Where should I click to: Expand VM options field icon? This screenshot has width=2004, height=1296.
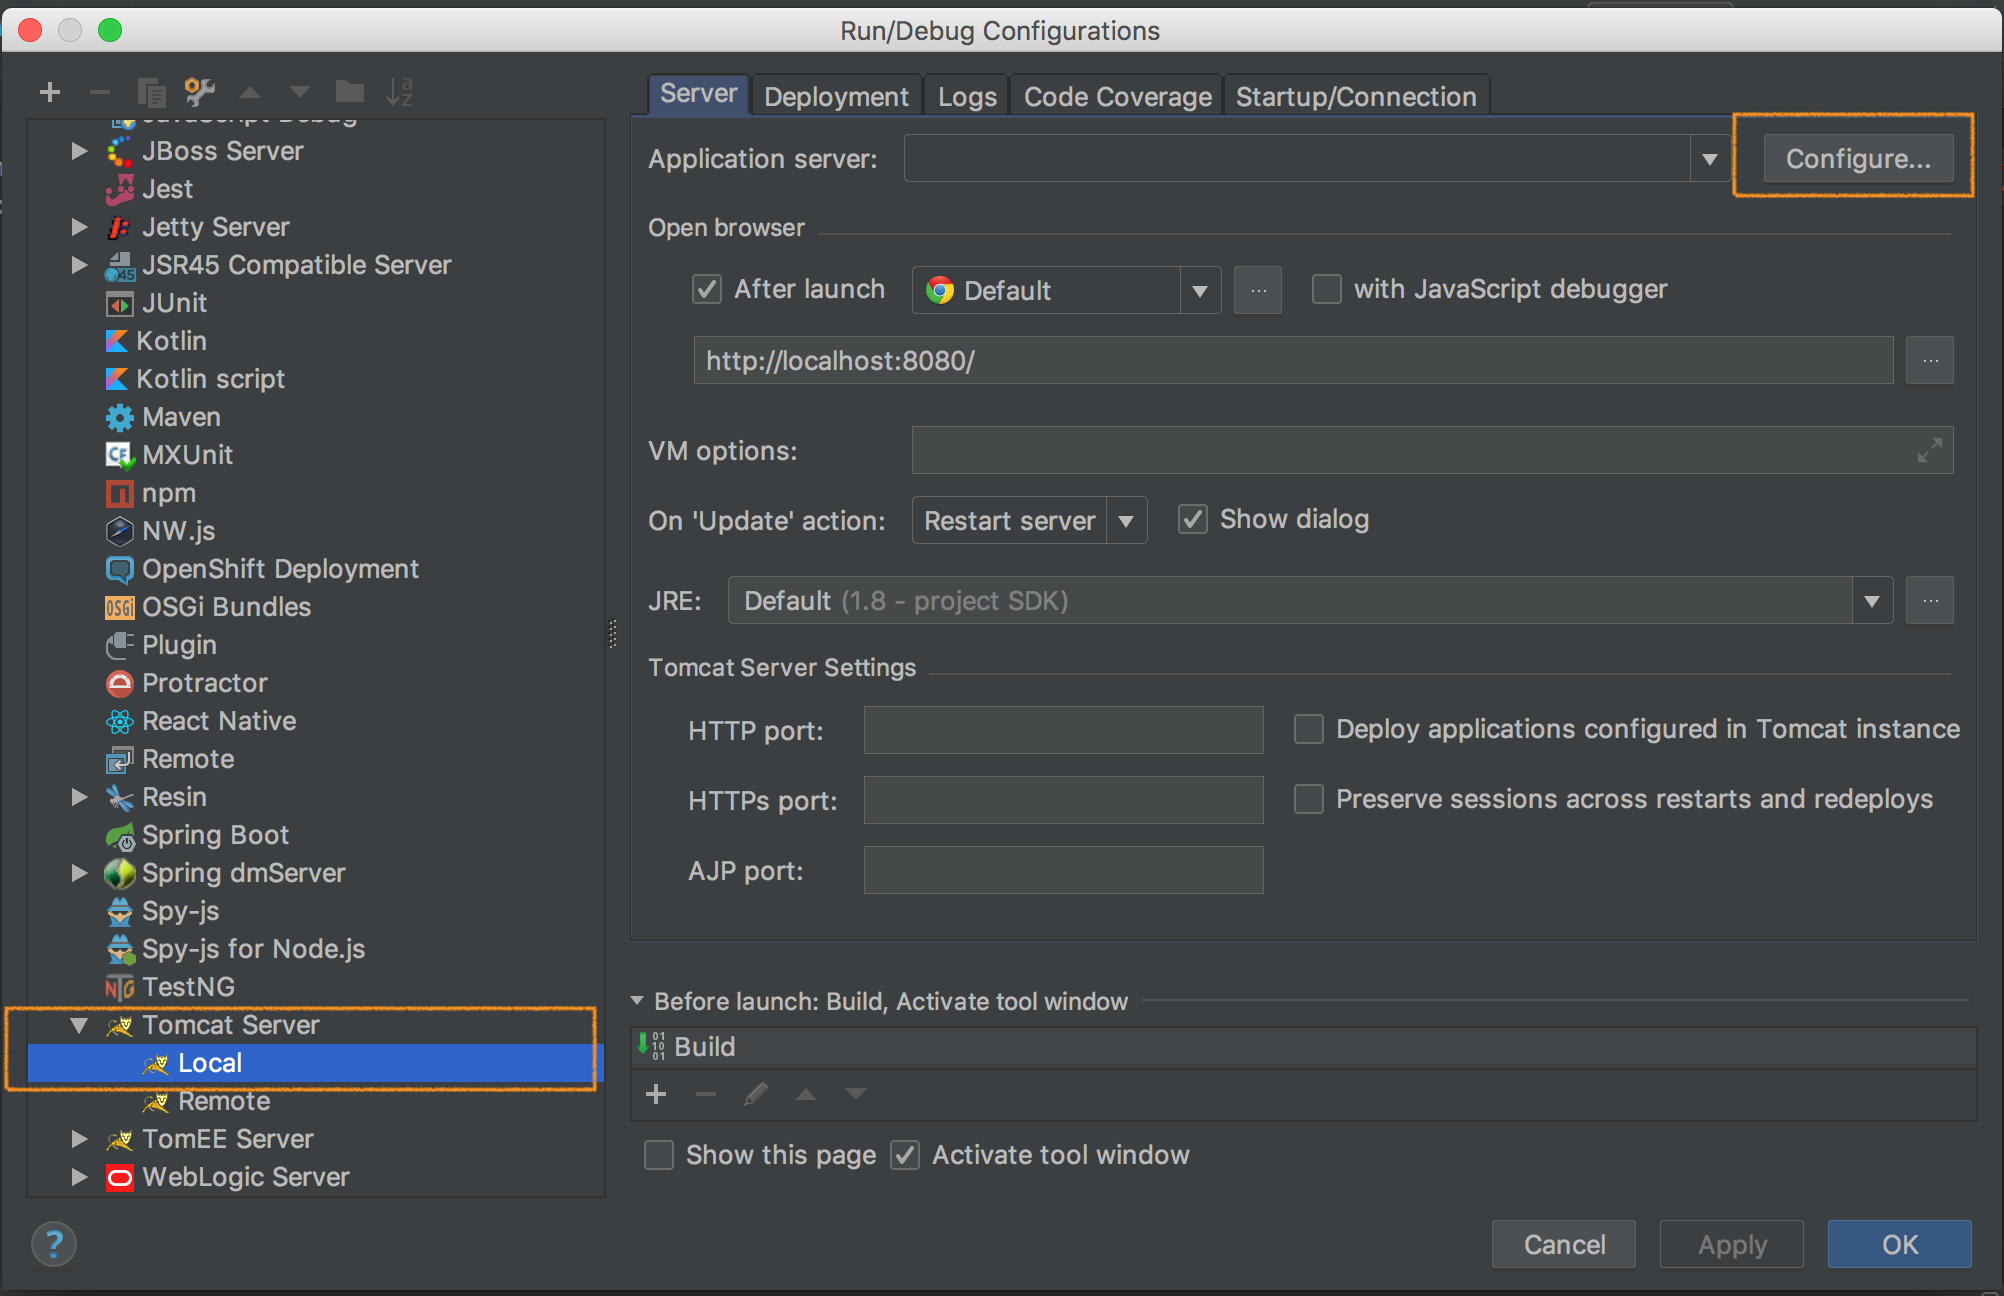[x=1930, y=450]
